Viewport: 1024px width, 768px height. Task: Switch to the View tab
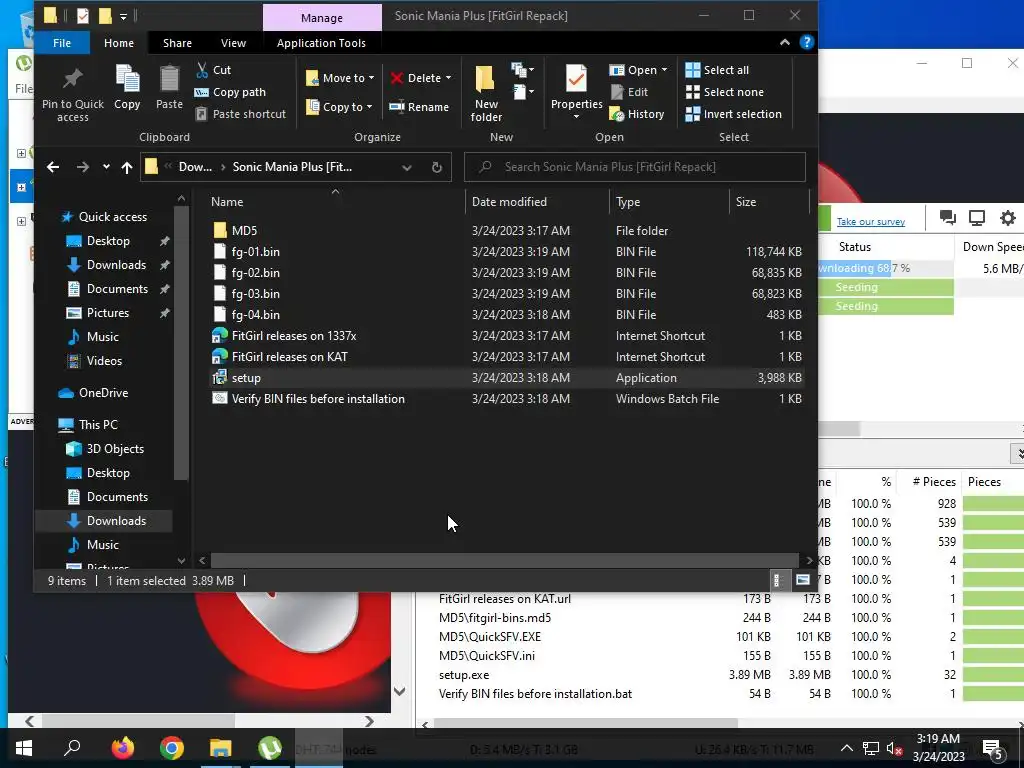point(233,42)
